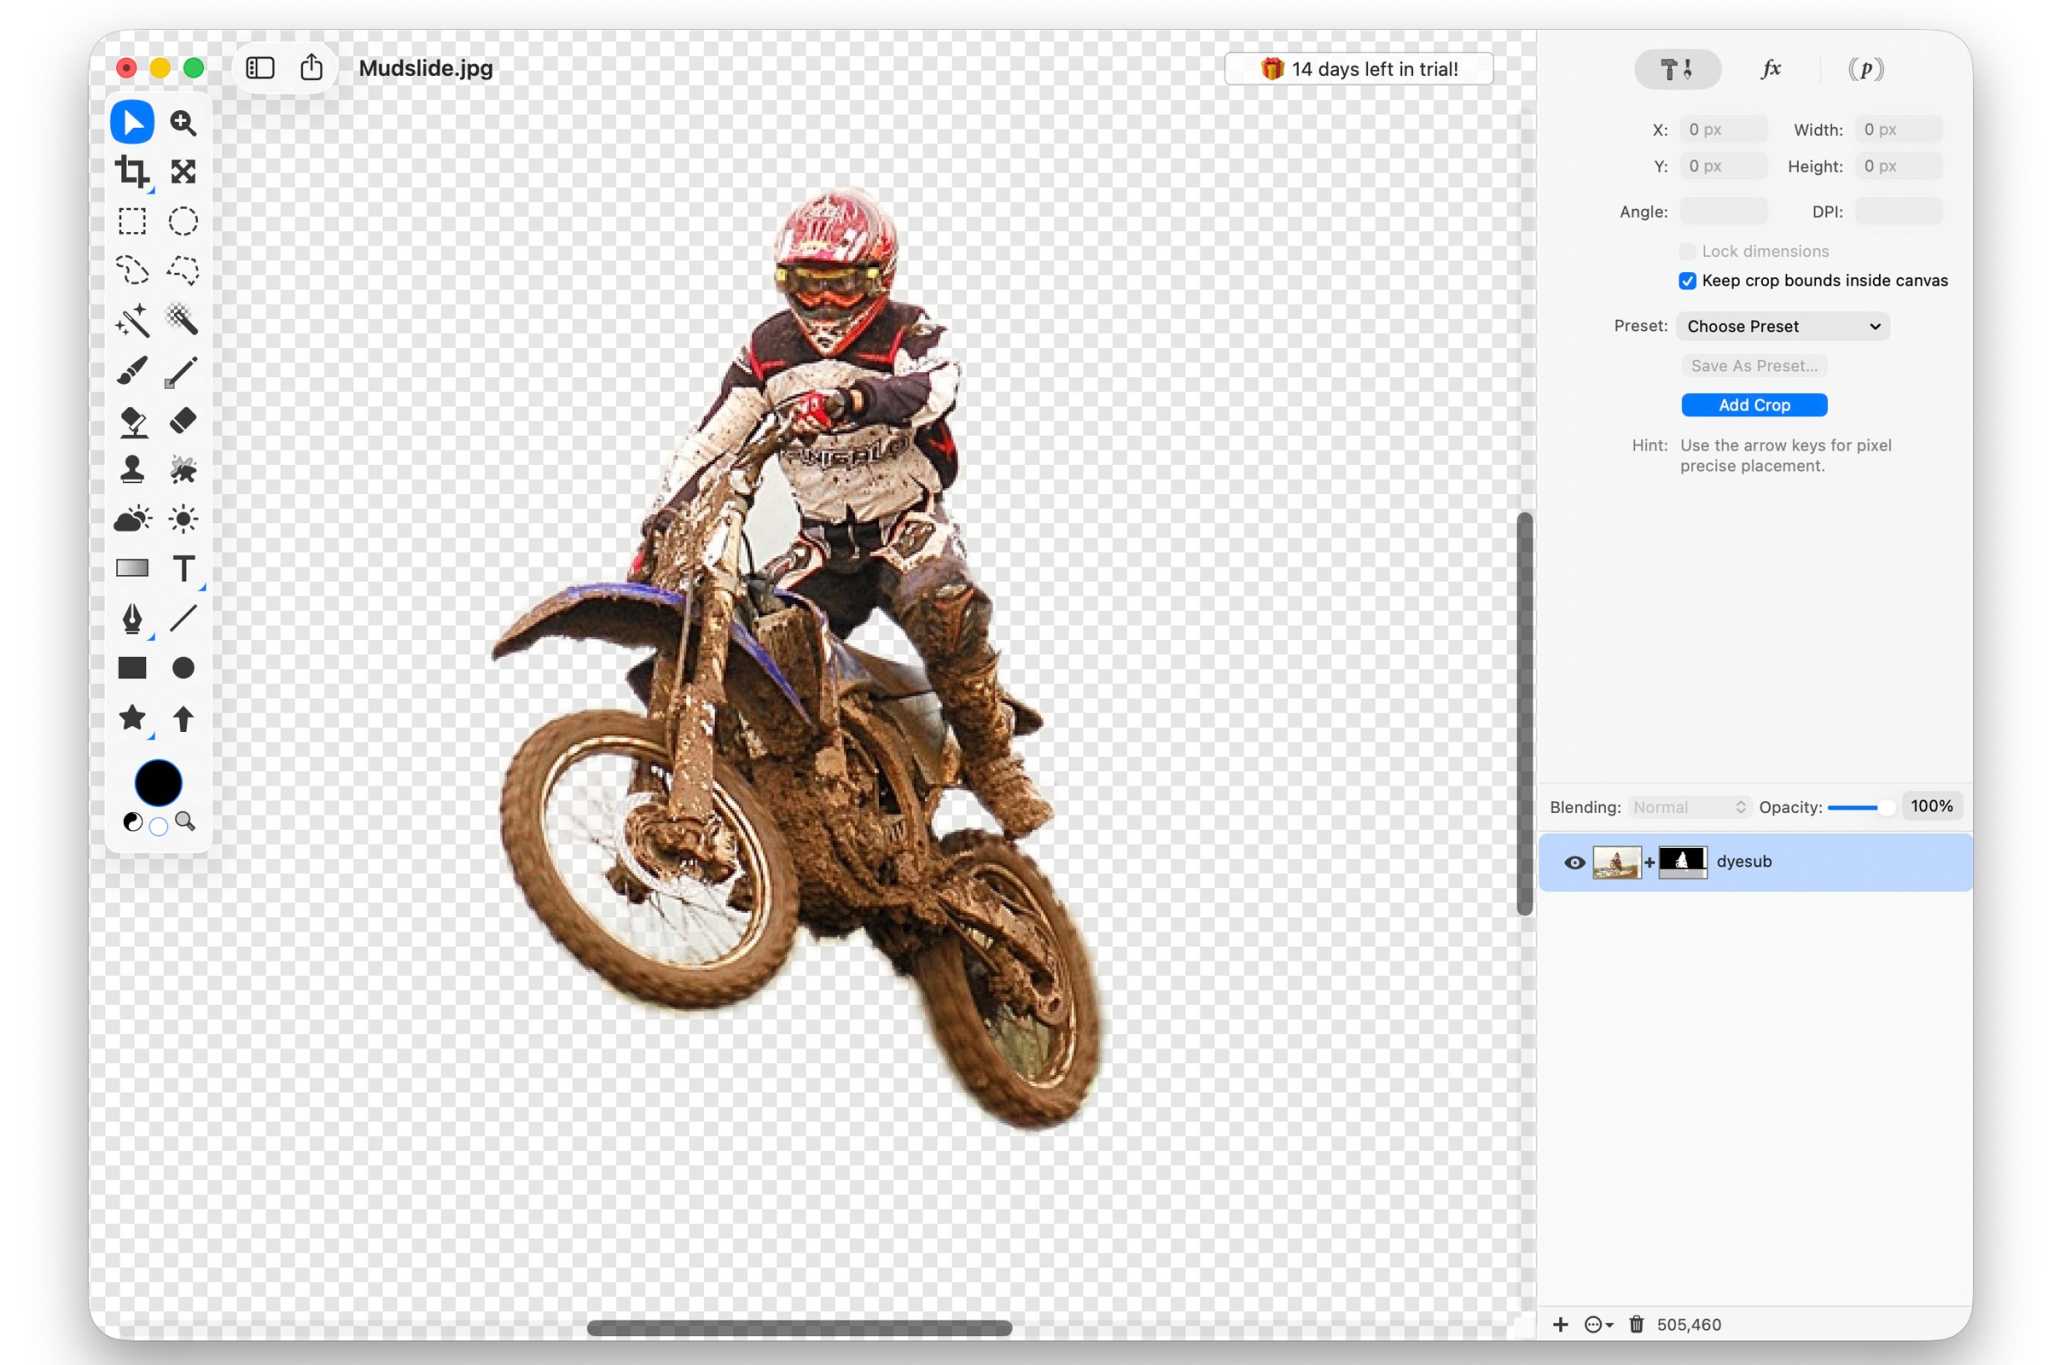Image resolution: width=2048 pixels, height=1365 pixels.
Task: Hide the dyesub layer visibility
Action: pos(1573,861)
